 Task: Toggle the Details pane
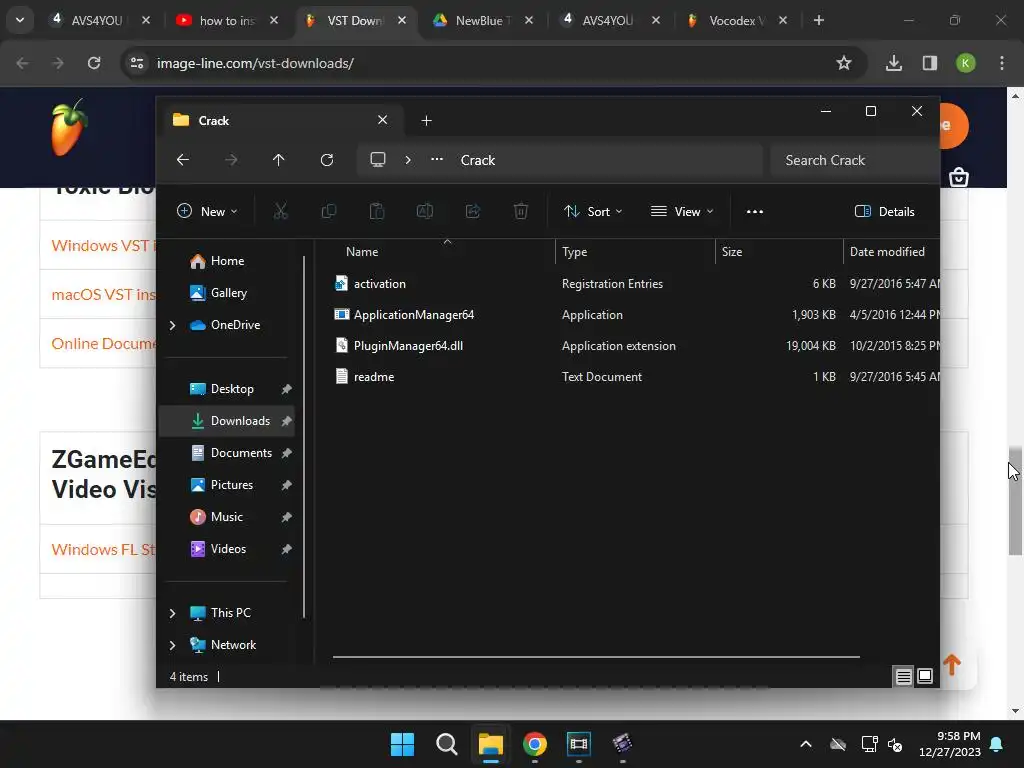pyautogui.click(x=884, y=212)
